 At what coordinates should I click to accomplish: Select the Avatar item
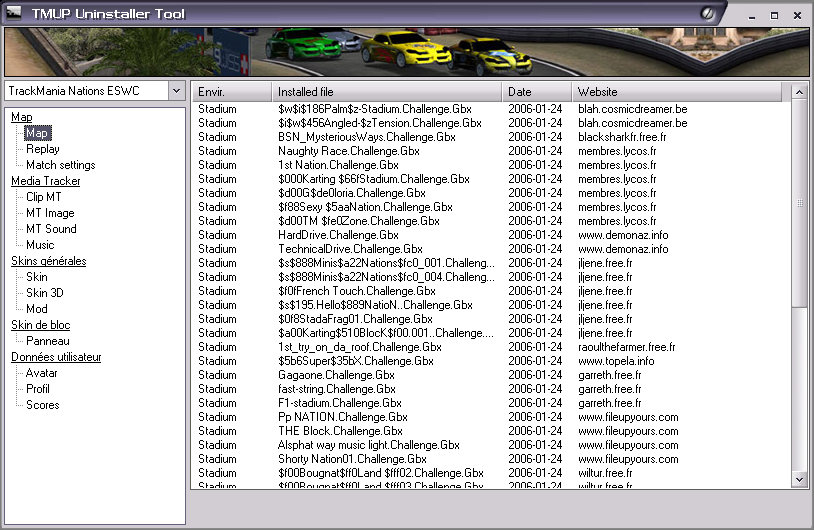(x=42, y=373)
